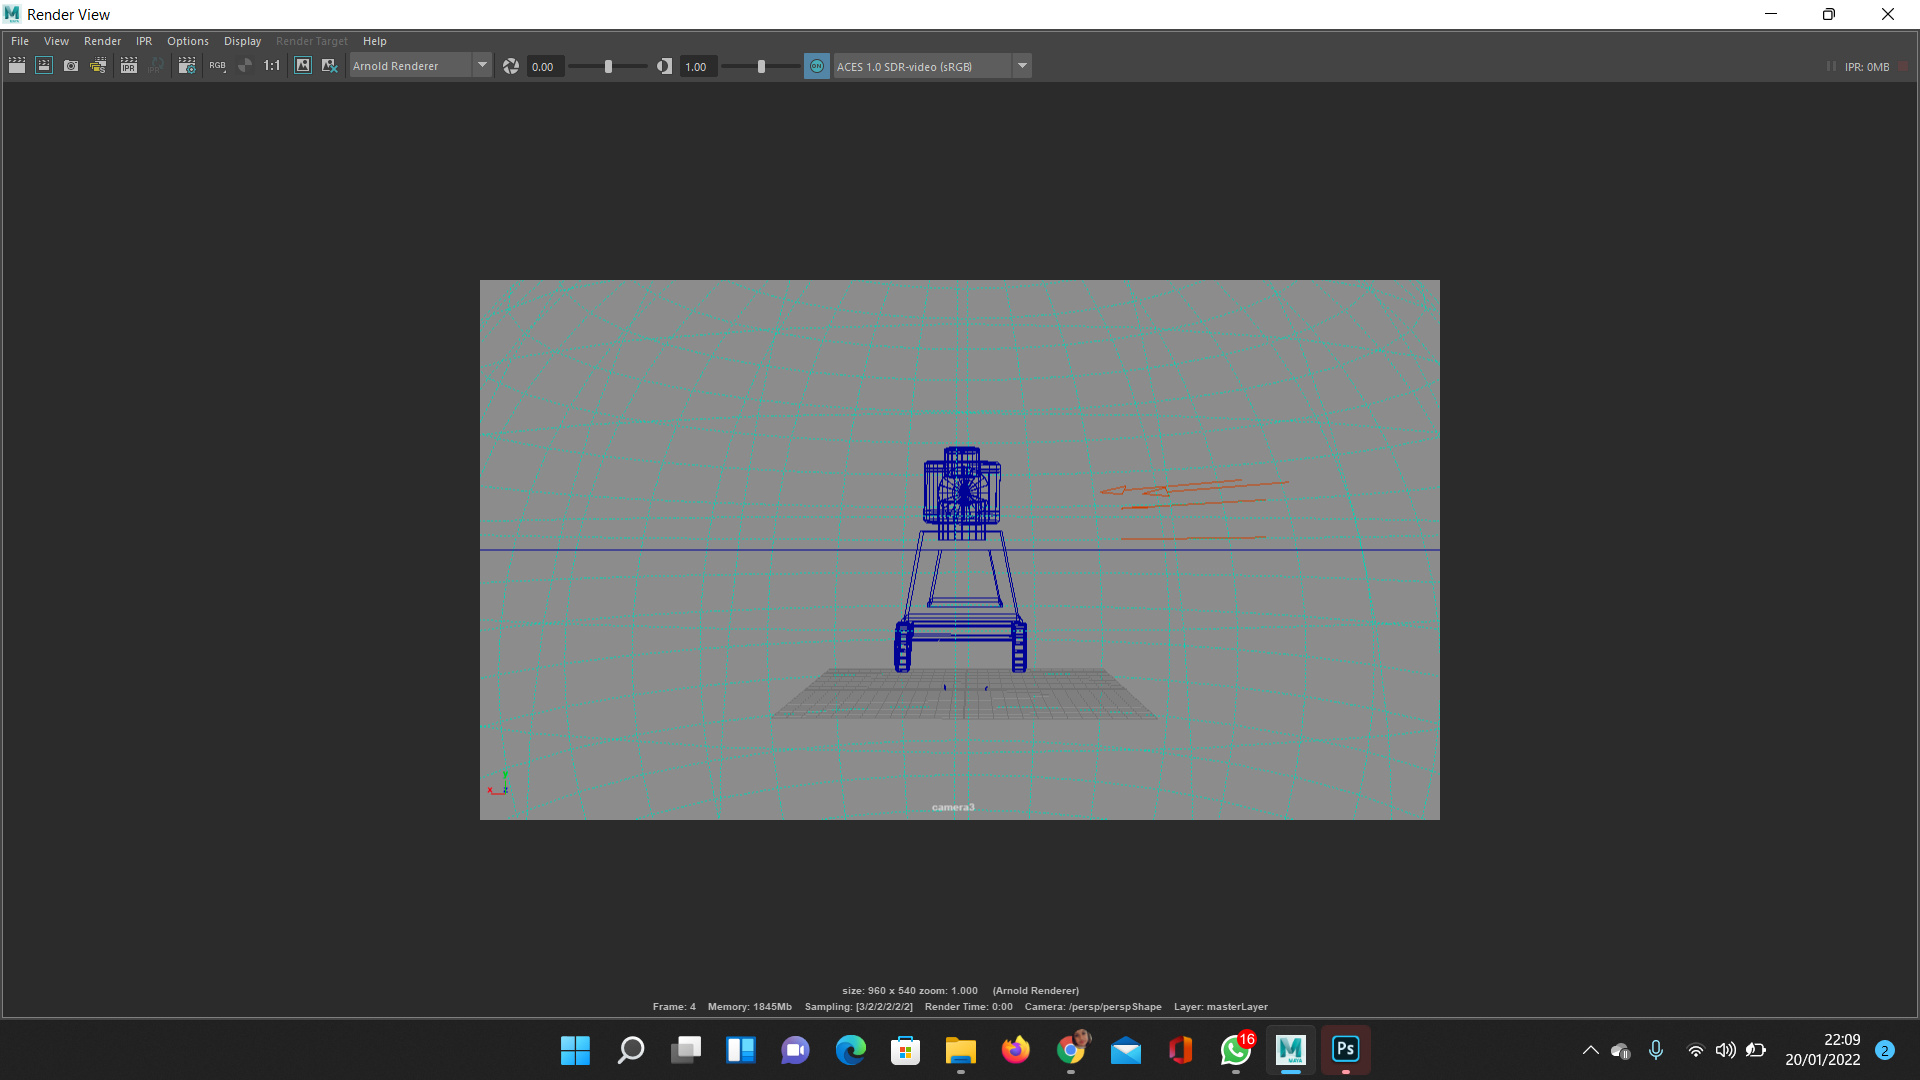Click the Keep Image icon

303,66
